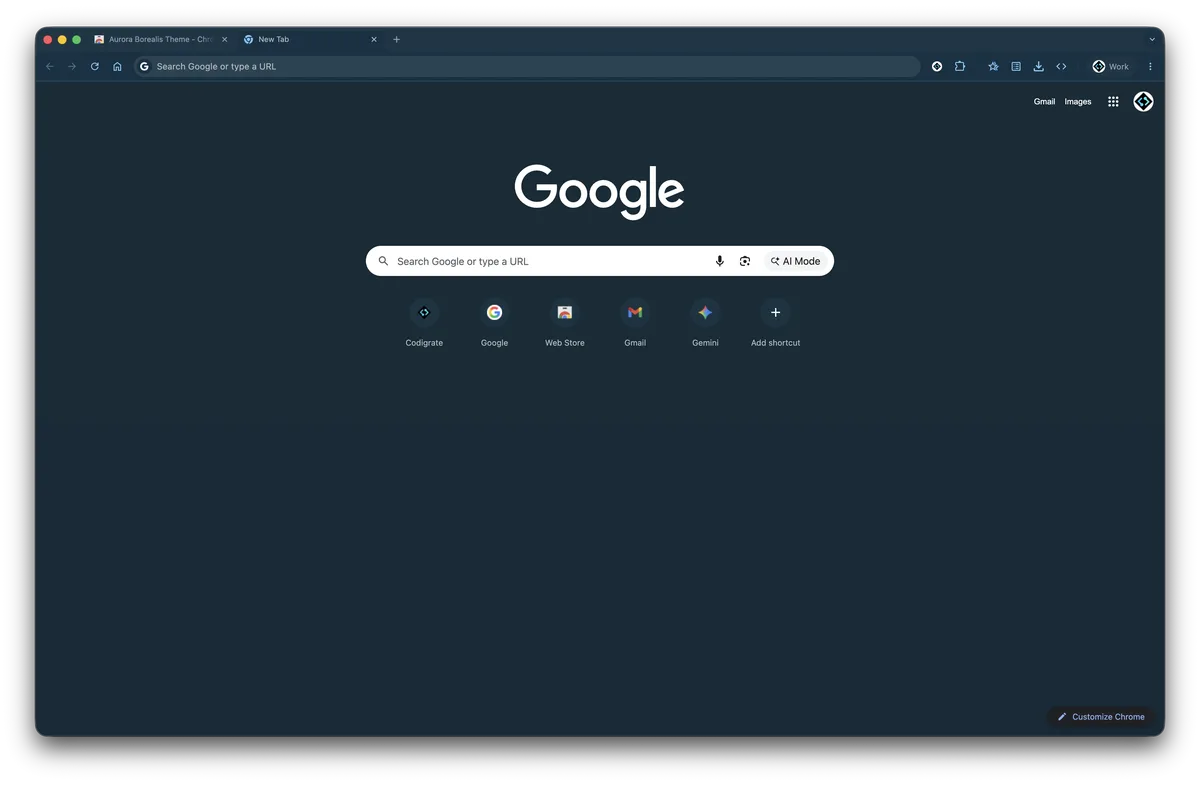
Task: Go forward with the forward arrow
Action: [x=72, y=67]
